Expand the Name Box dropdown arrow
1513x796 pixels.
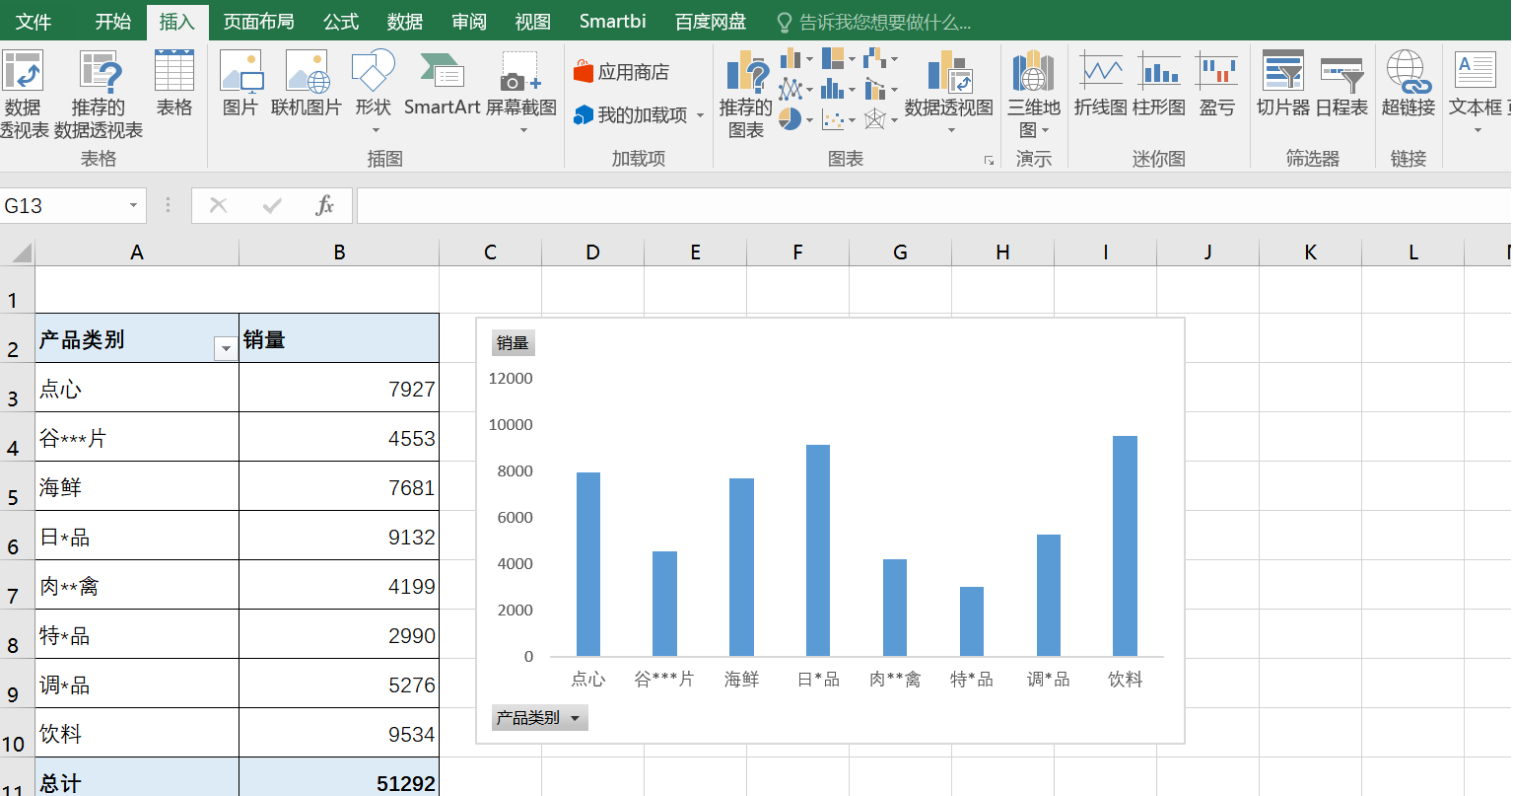pos(133,206)
